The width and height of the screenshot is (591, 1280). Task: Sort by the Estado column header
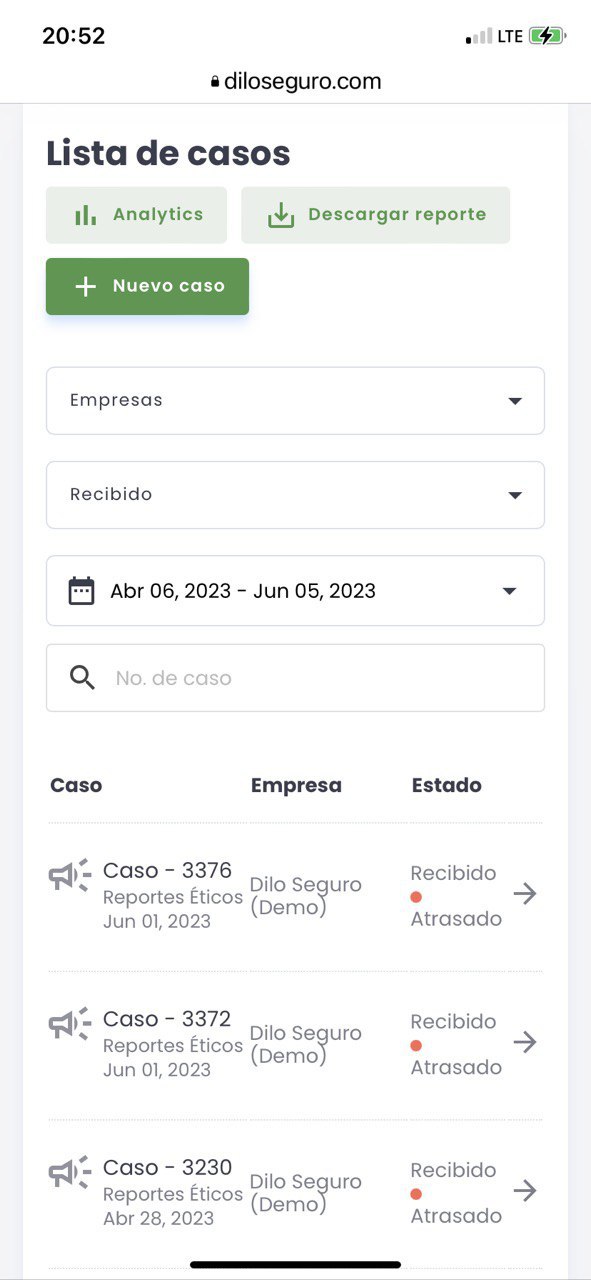point(447,785)
